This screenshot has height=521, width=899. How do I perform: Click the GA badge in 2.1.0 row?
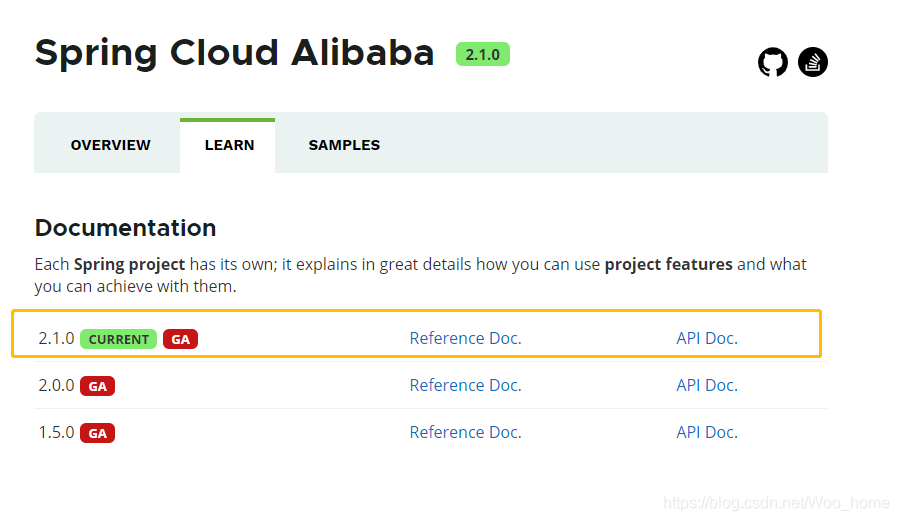180,339
